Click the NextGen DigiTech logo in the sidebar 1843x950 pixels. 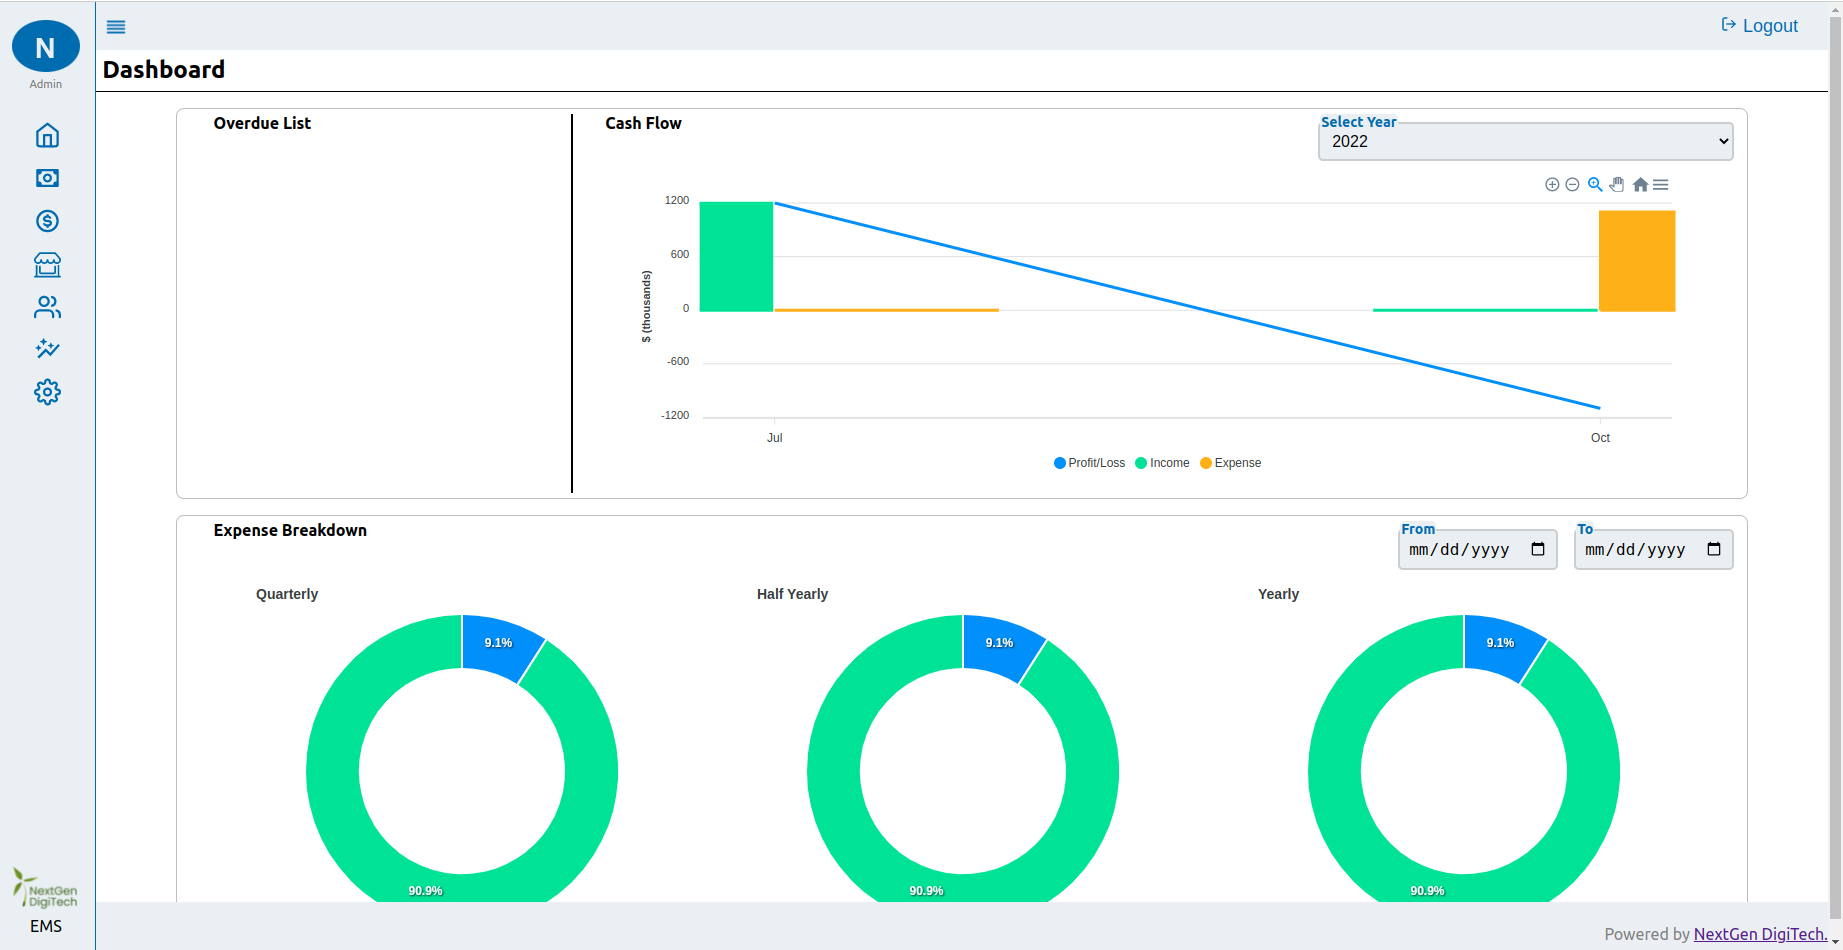click(45, 888)
